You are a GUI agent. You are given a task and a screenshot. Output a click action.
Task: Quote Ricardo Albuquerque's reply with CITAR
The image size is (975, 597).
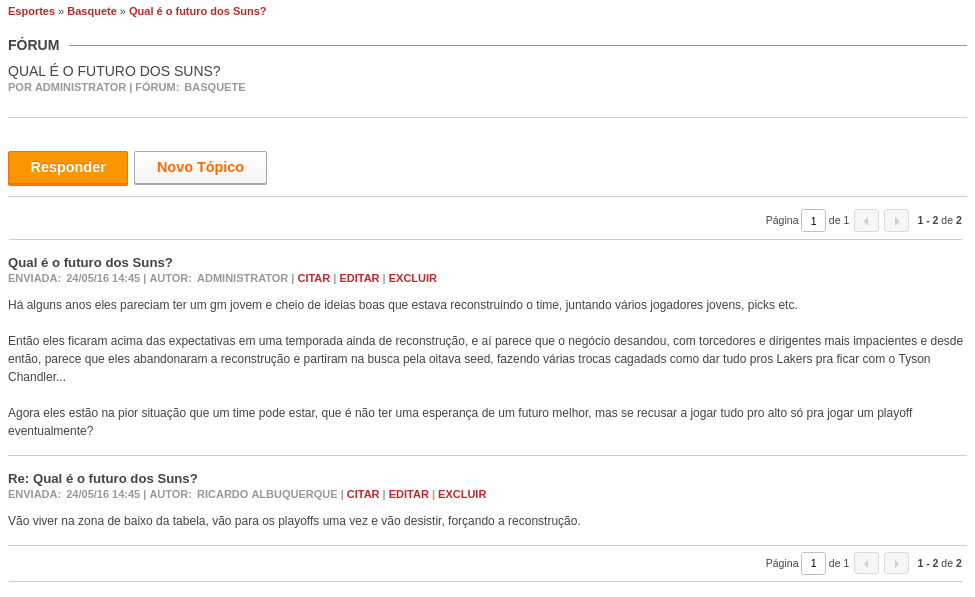tap(363, 494)
